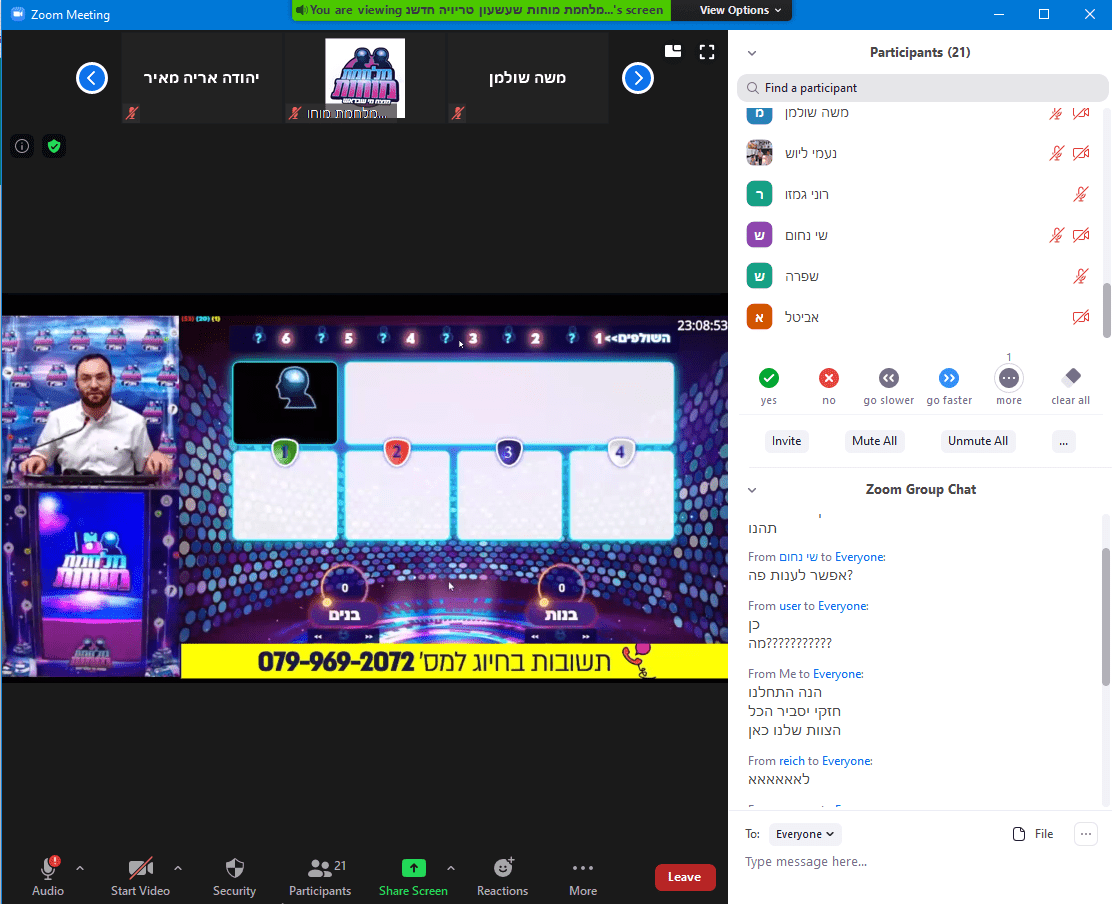Switch the video layout view icon
Screen dimensions: 1112x904
(x=673, y=51)
